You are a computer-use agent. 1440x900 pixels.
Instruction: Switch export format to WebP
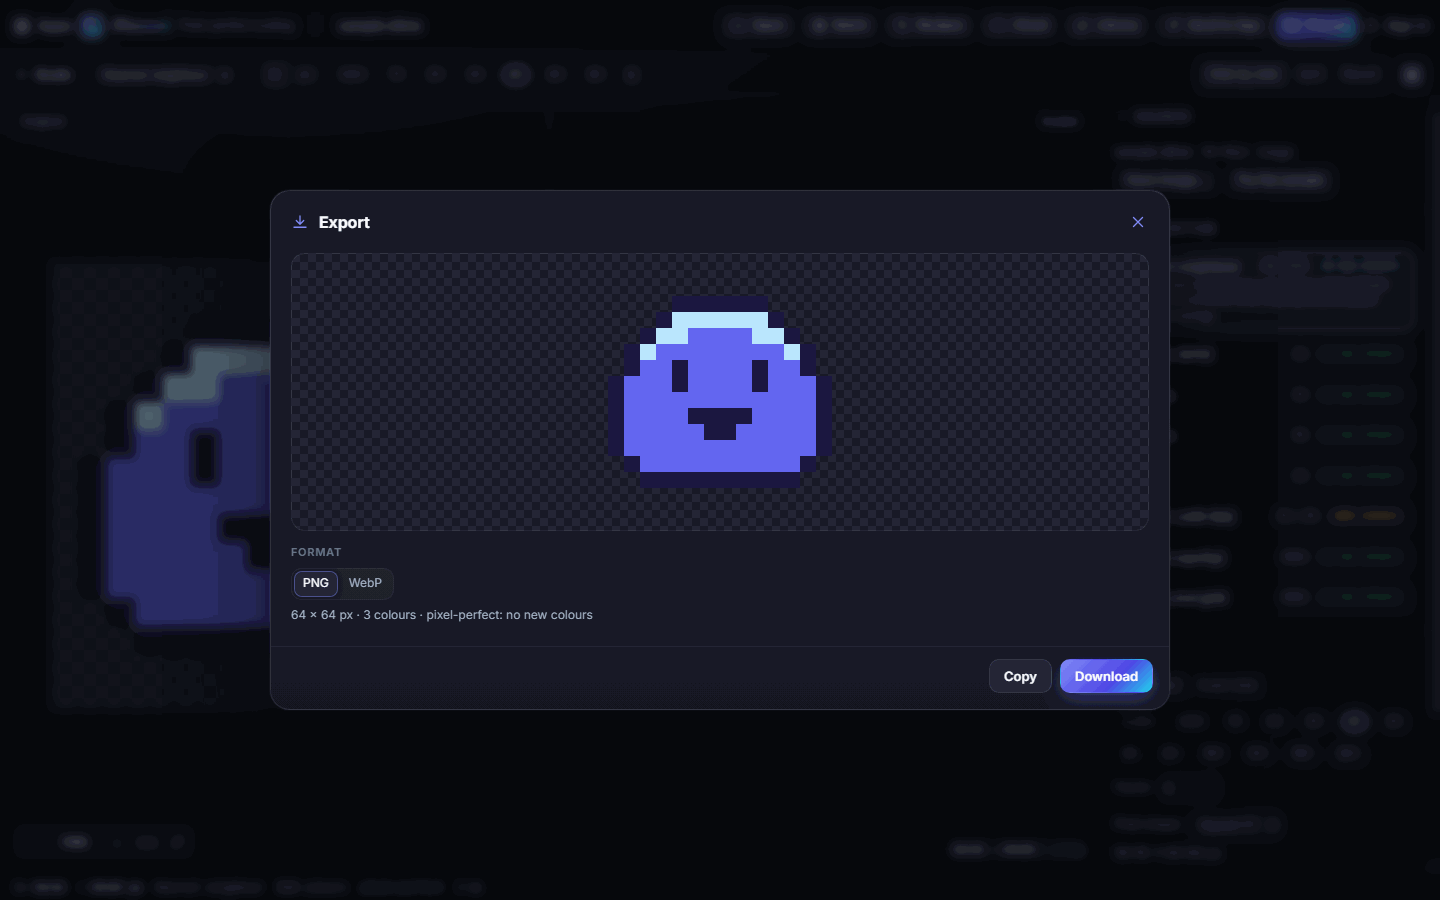click(x=365, y=583)
